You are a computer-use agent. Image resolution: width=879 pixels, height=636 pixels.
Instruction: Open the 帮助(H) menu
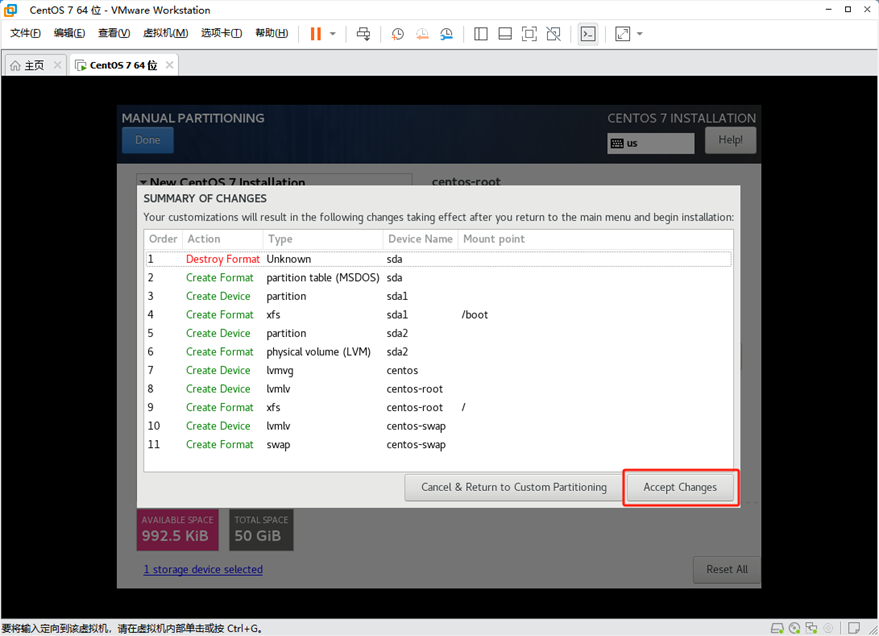coord(272,33)
